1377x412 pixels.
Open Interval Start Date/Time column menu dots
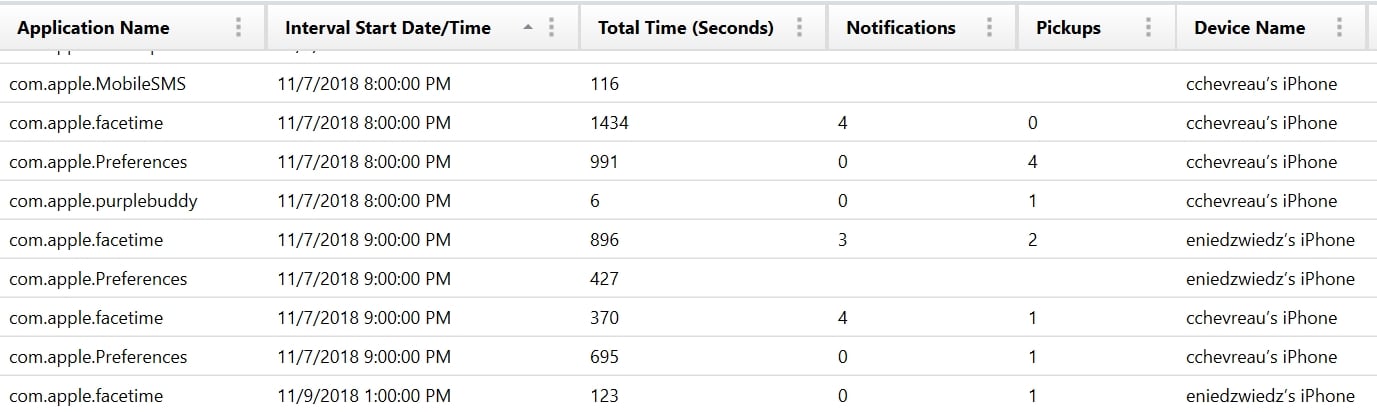(x=552, y=28)
